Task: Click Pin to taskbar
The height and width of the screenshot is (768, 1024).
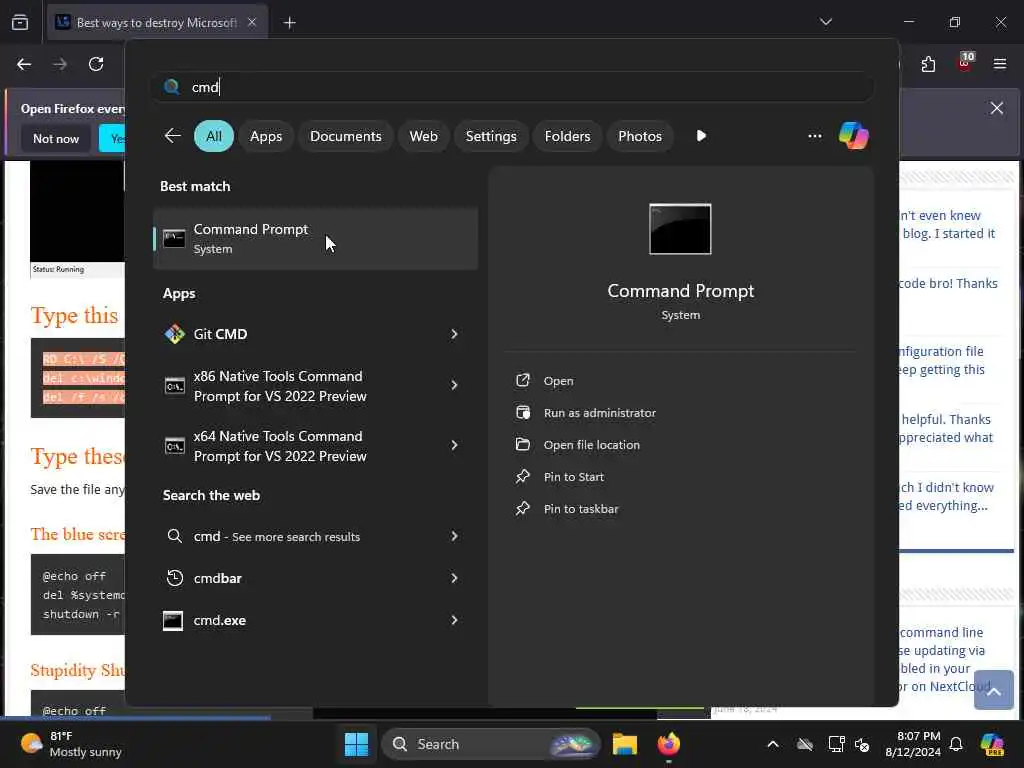Action: (x=581, y=509)
